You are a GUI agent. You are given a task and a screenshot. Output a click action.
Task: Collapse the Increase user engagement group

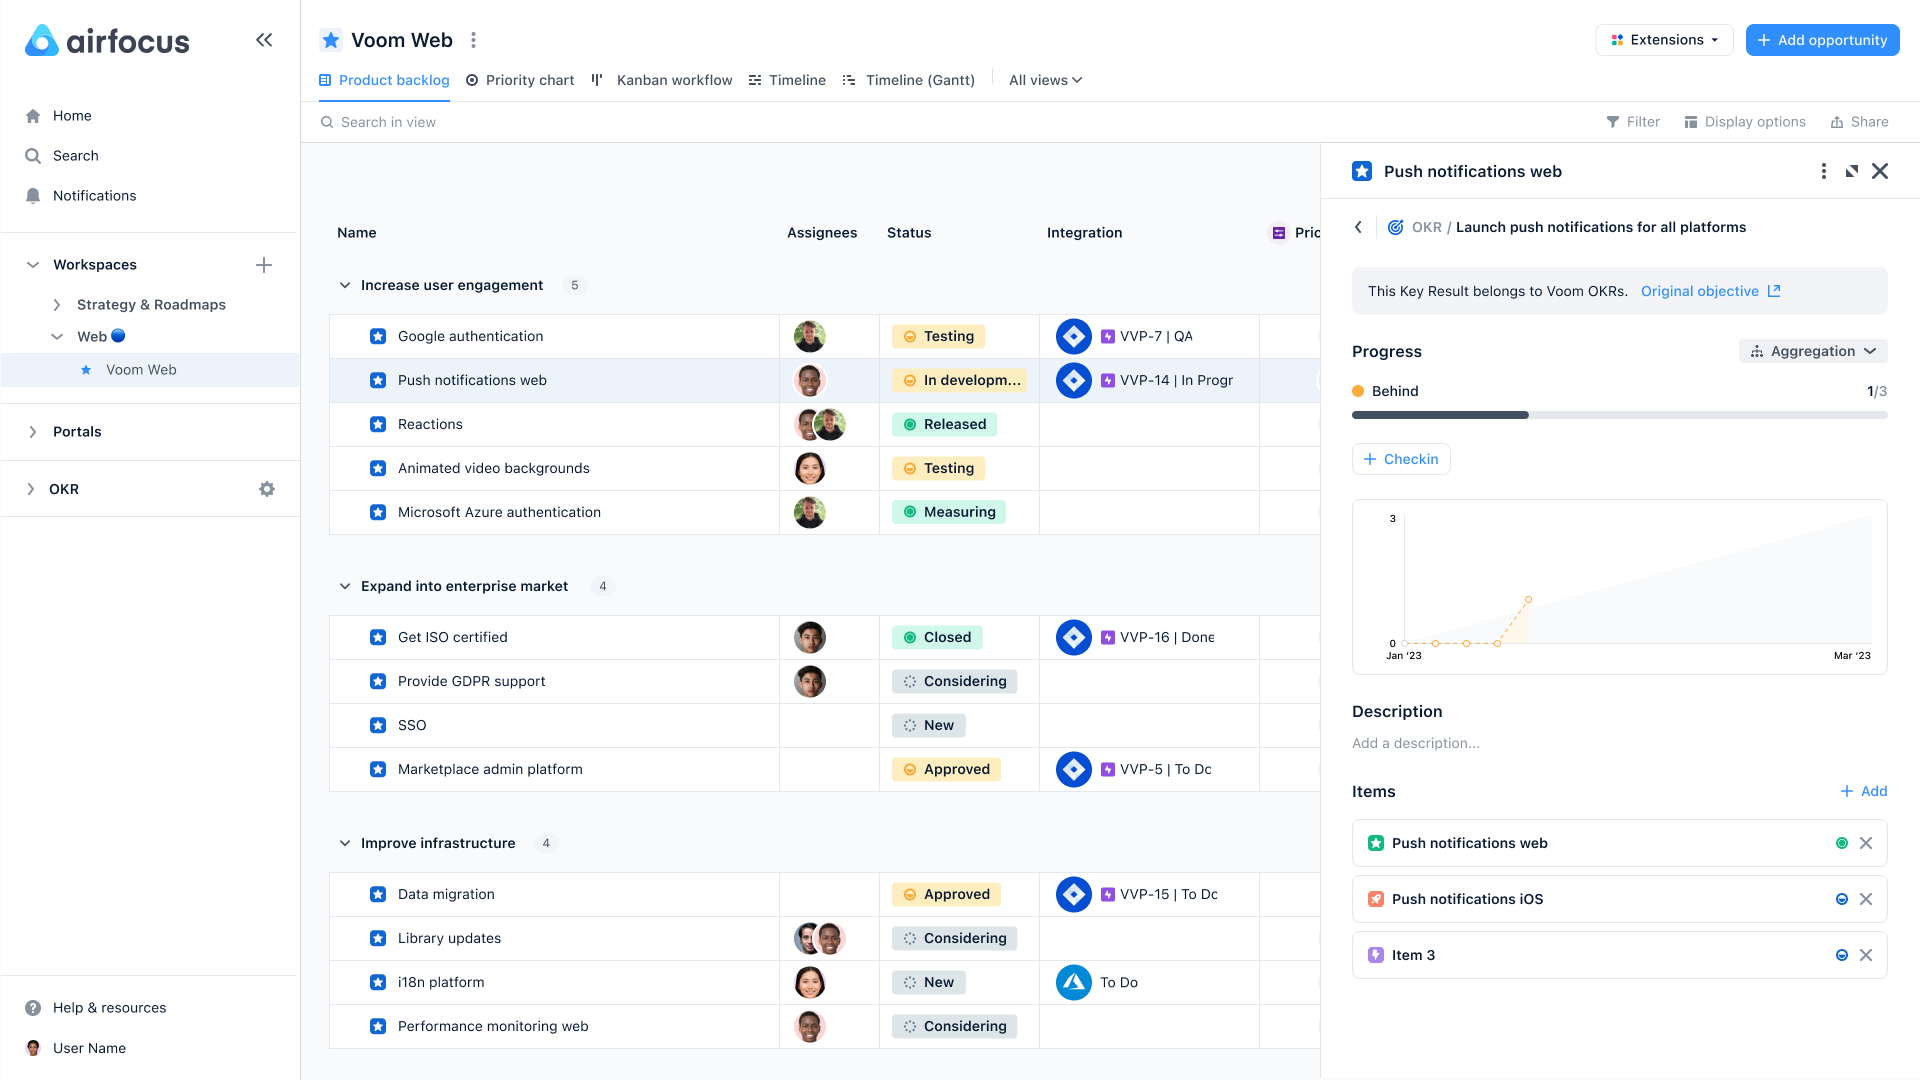tap(345, 285)
